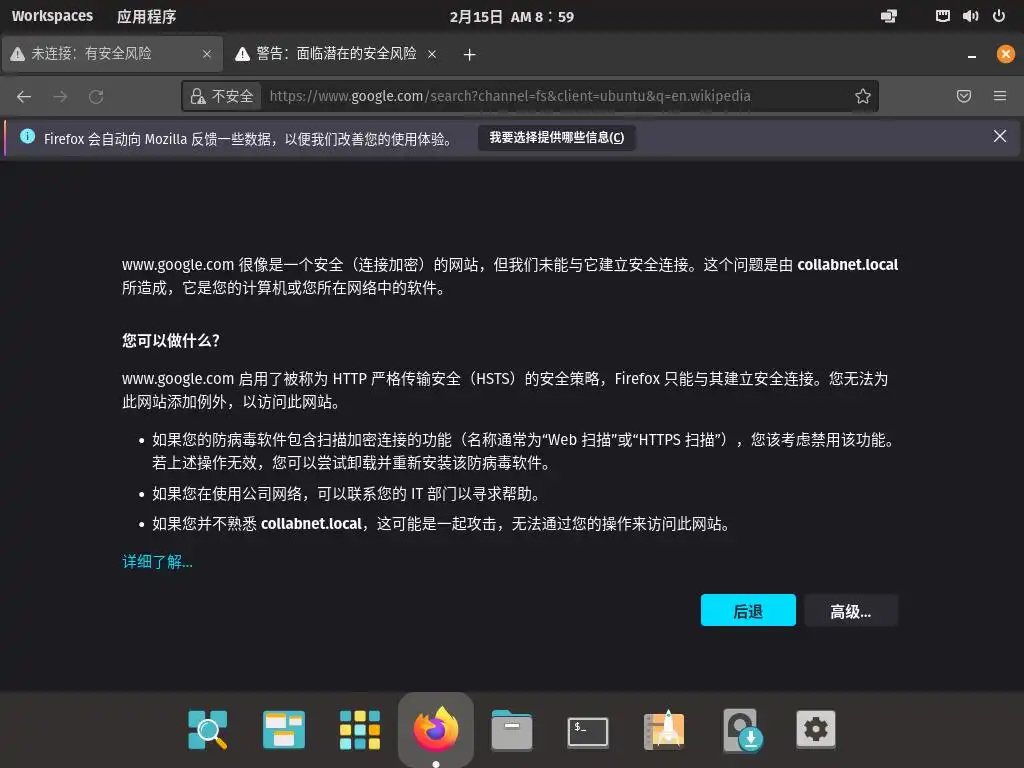Minimize the Firefox window

tap(972, 56)
